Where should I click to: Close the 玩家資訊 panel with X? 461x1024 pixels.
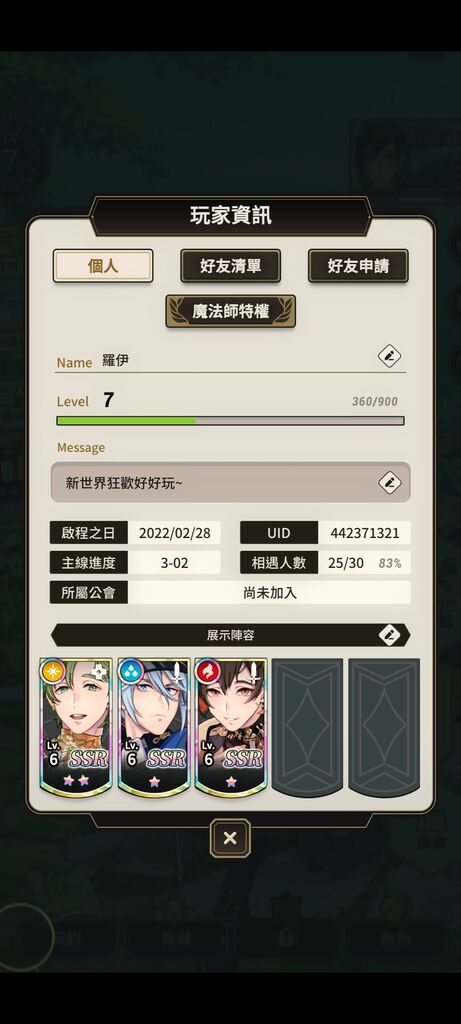click(230, 838)
